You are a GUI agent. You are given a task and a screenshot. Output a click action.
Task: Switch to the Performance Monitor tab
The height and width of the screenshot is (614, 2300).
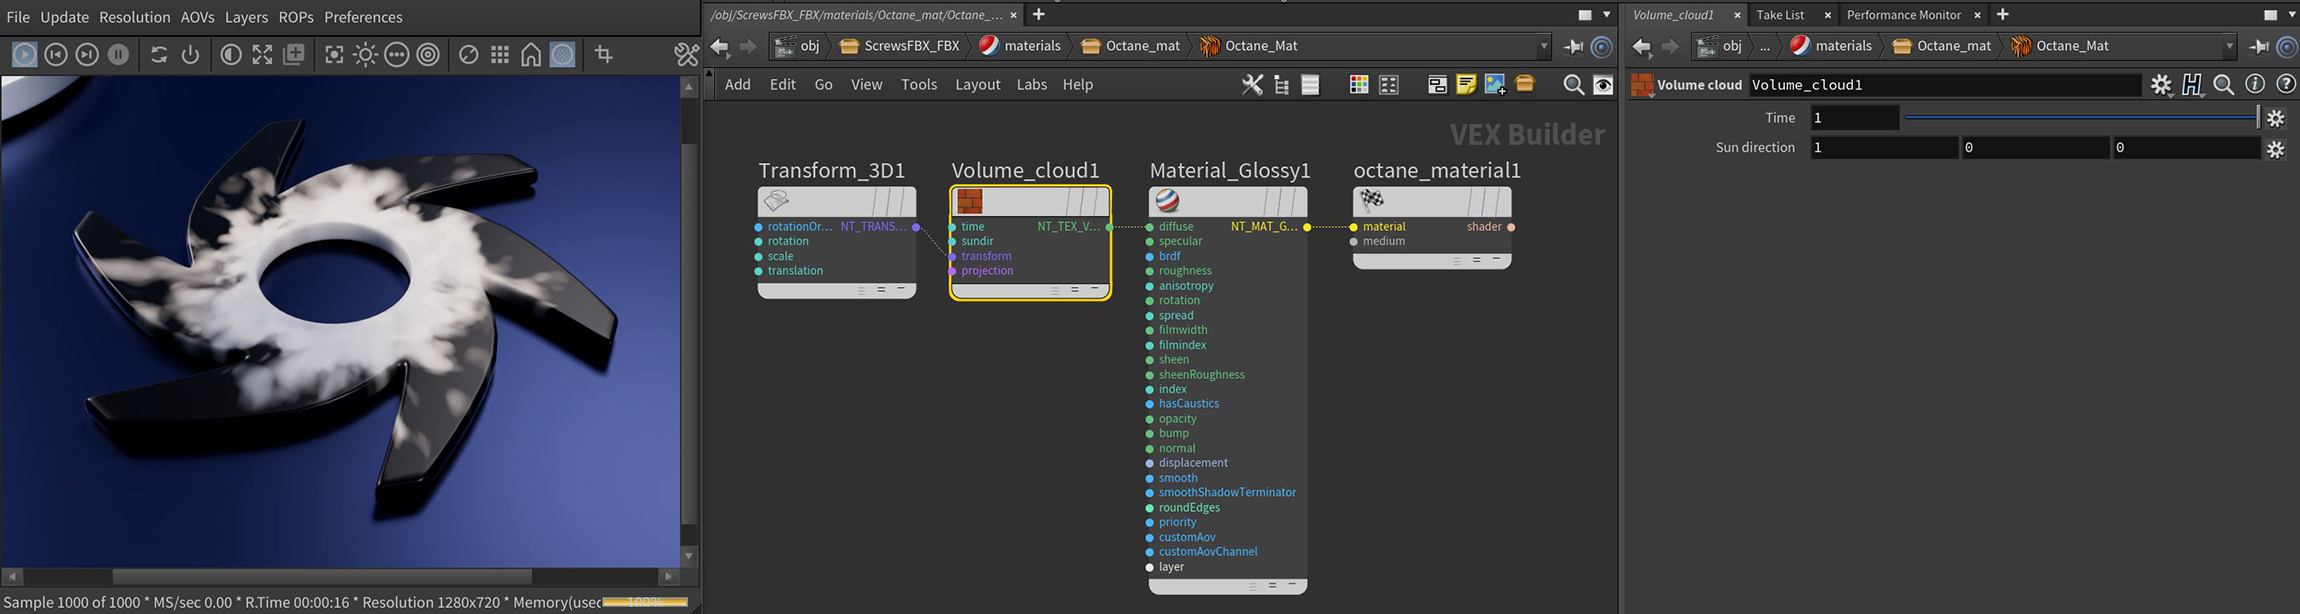tap(1903, 15)
